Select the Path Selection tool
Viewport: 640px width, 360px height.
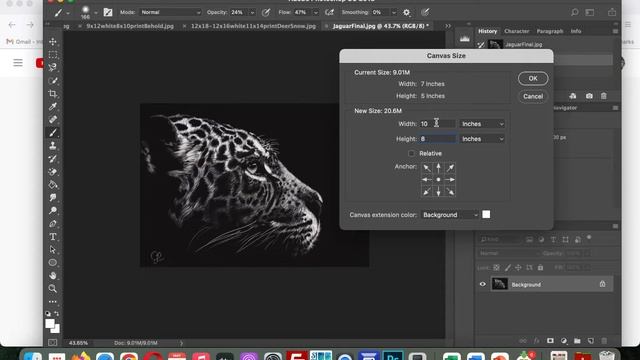(x=53, y=249)
